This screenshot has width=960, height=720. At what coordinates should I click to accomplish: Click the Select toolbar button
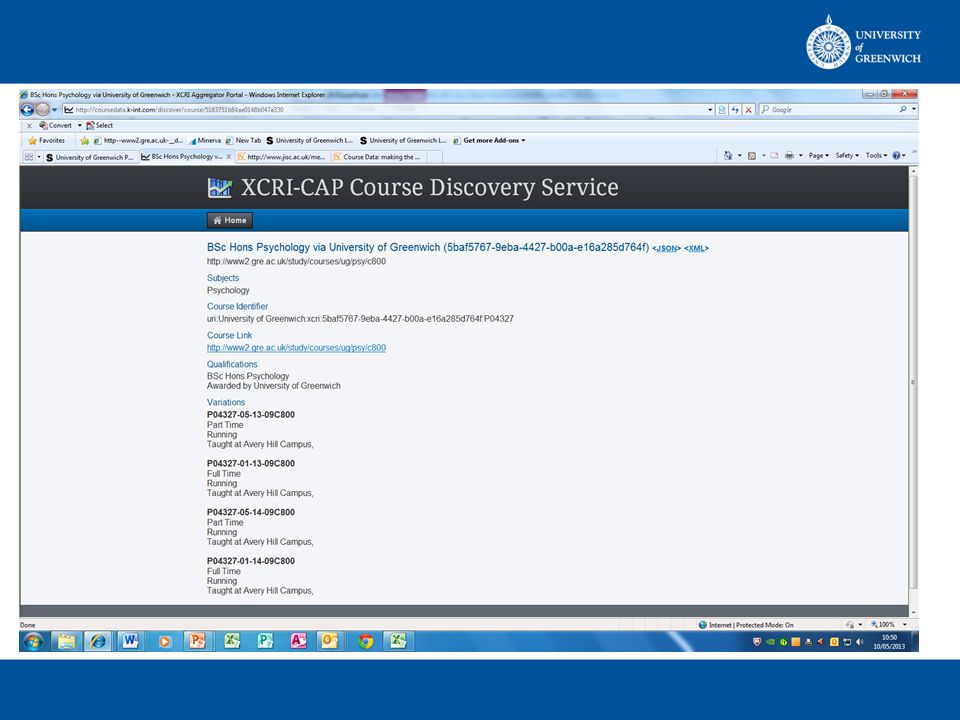pyautogui.click(x=99, y=126)
